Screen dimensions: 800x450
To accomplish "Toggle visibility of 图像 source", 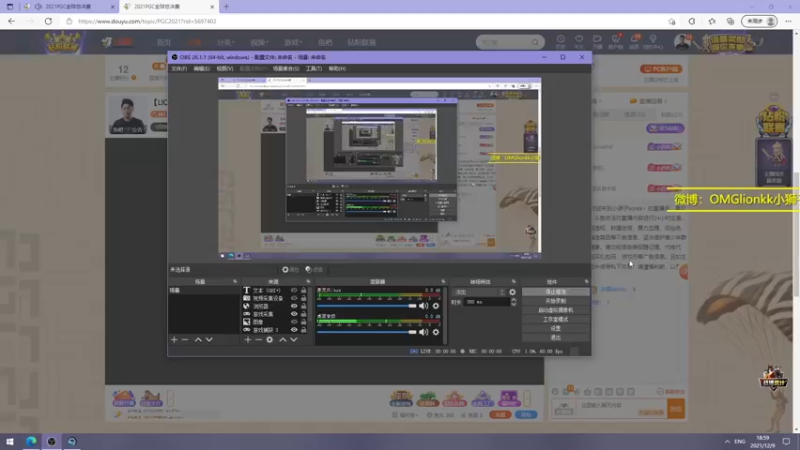I will click(294, 322).
